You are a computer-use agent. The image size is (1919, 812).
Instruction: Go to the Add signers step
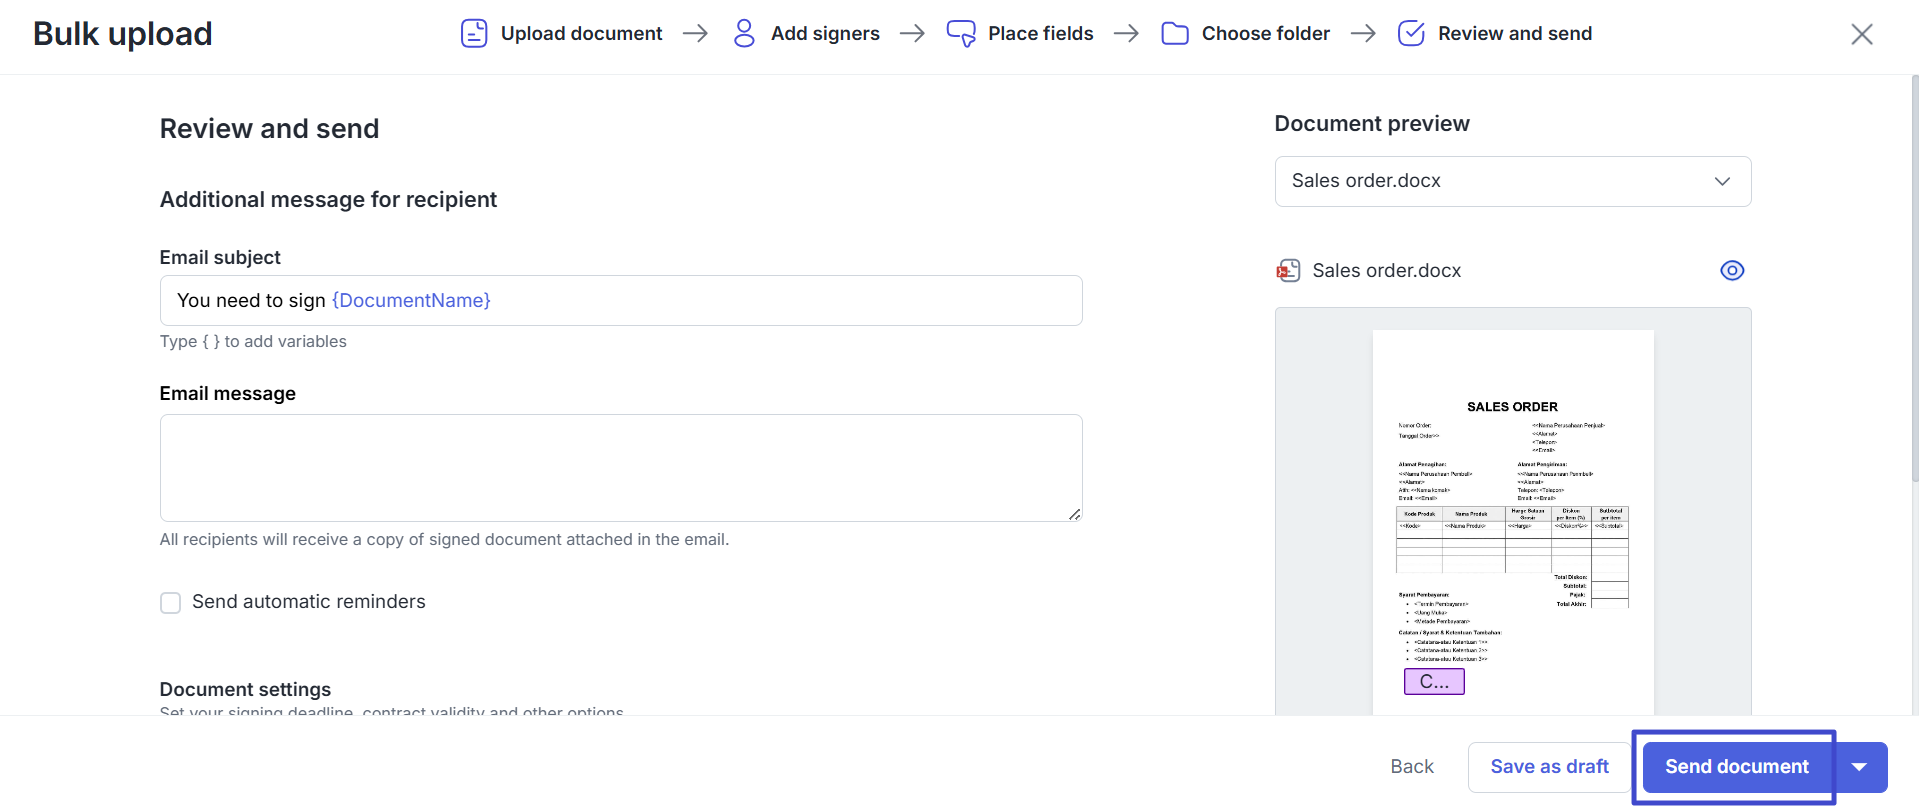click(x=825, y=33)
